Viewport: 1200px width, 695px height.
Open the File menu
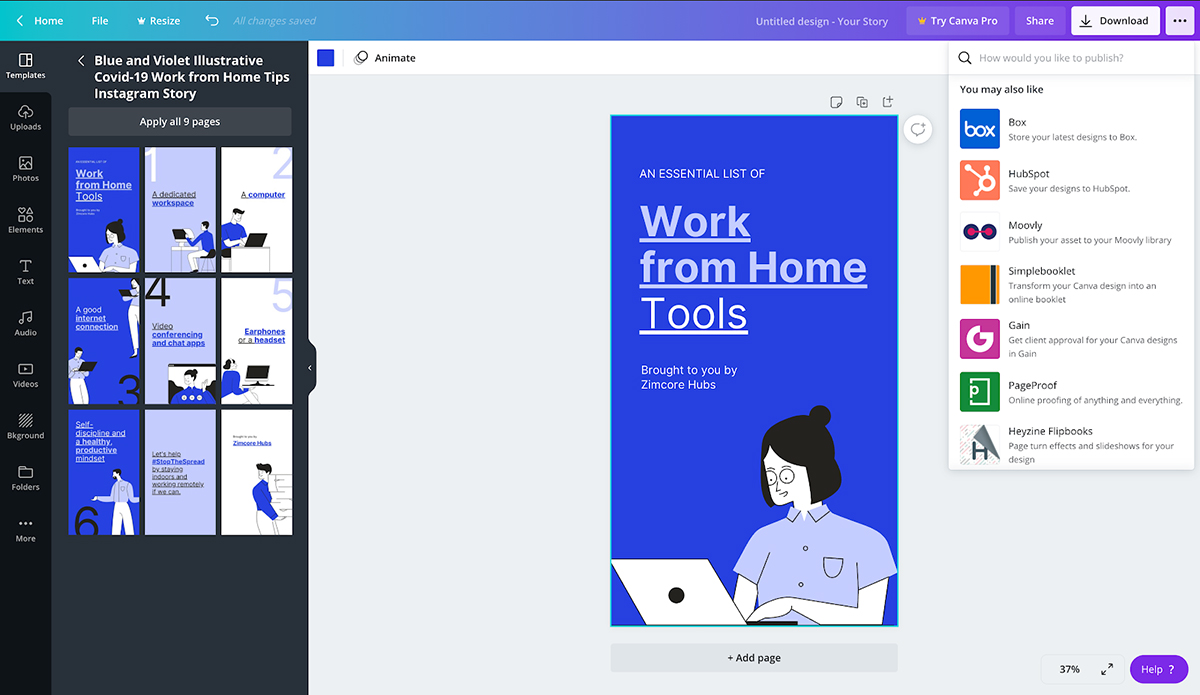click(100, 20)
